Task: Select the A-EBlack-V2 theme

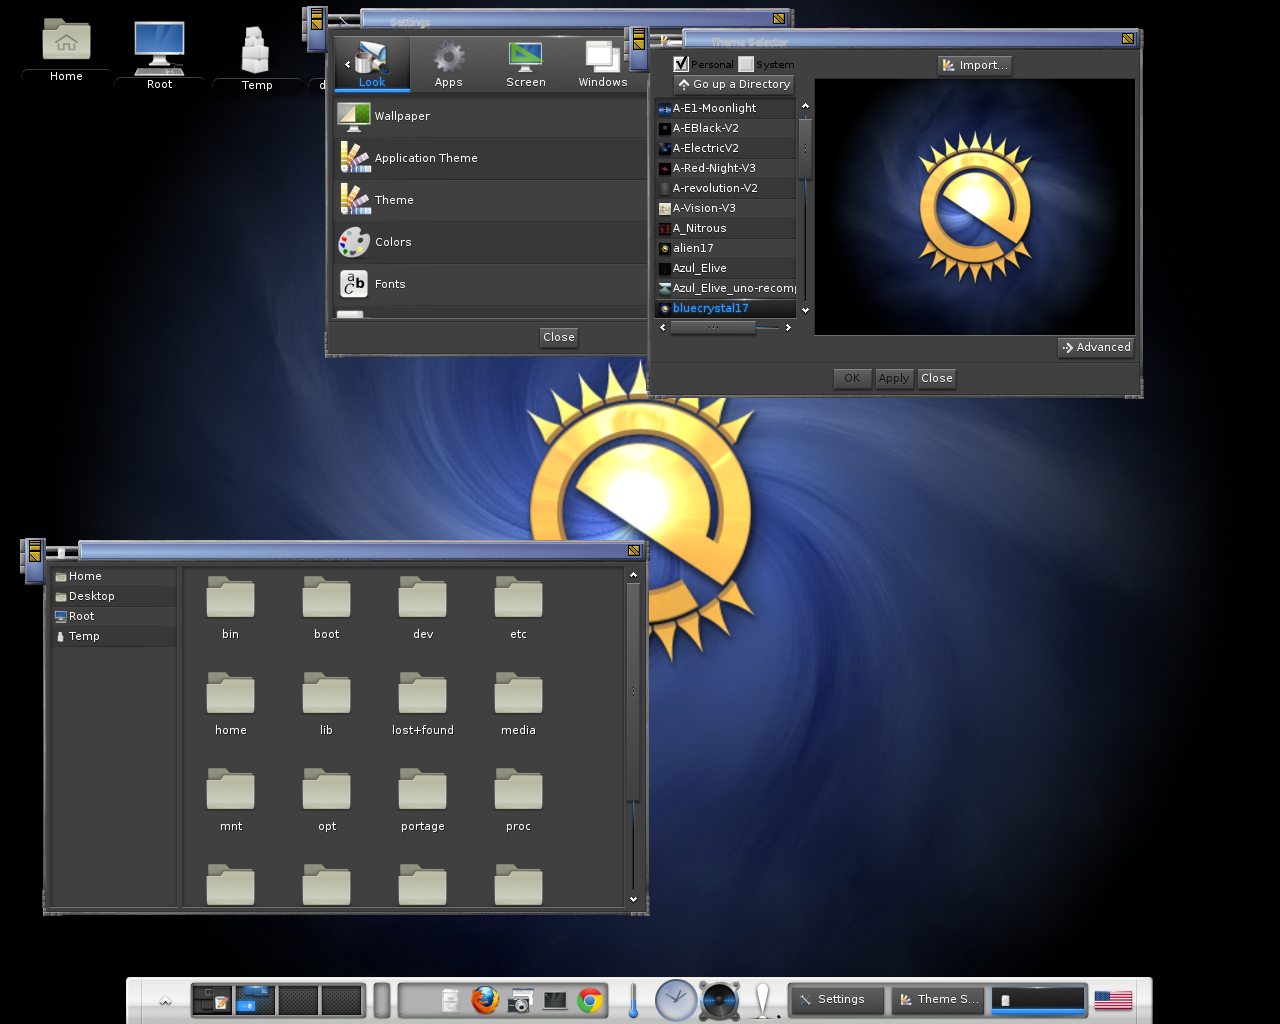Action: coord(725,128)
